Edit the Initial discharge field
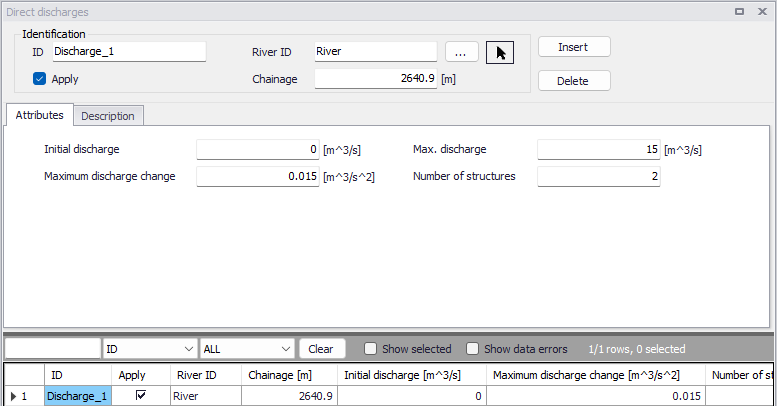Image resolution: width=777 pixels, height=406 pixels. [258, 149]
